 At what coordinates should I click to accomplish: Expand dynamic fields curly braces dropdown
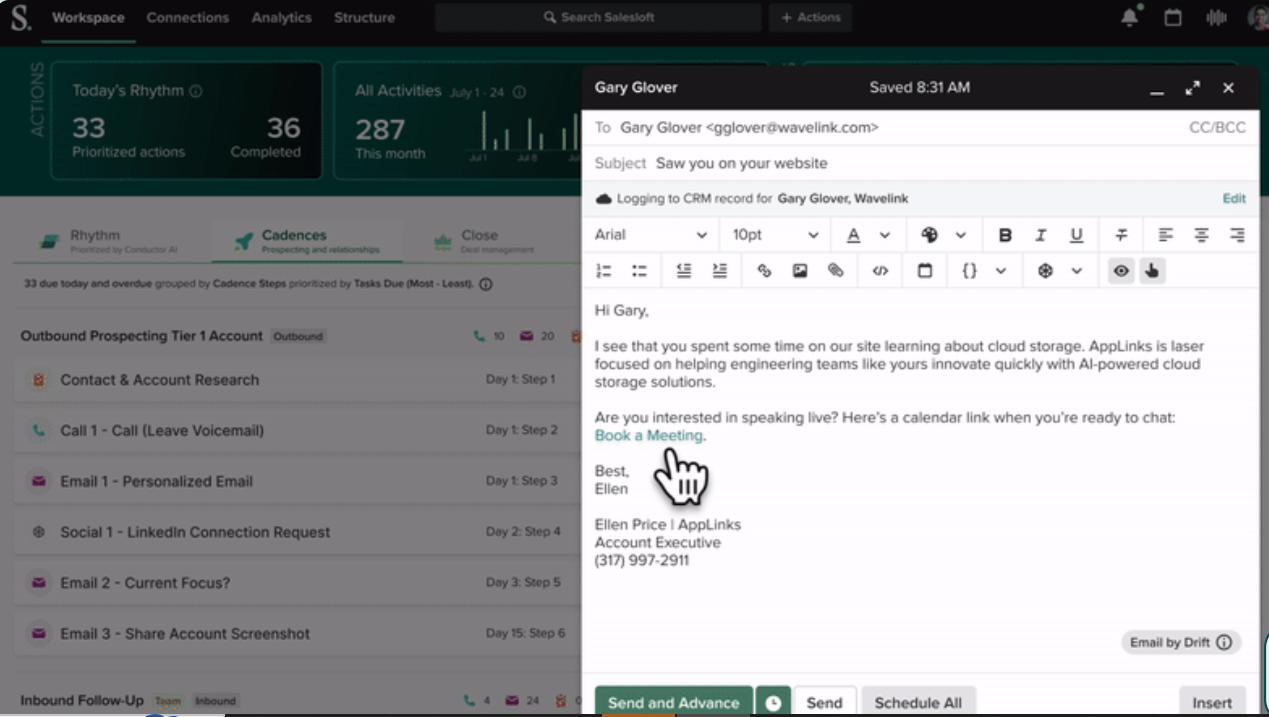(984, 271)
